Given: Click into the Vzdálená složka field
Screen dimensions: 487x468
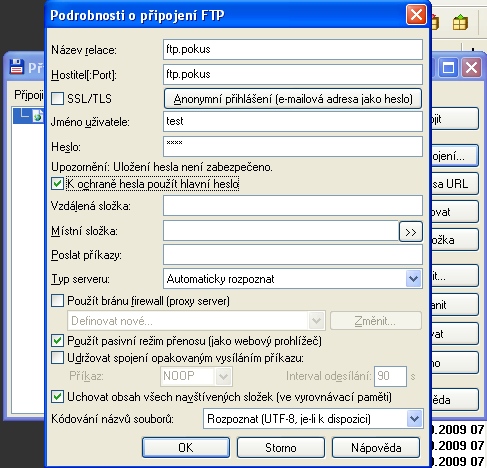Looking at the screenshot, I should (293, 206).
